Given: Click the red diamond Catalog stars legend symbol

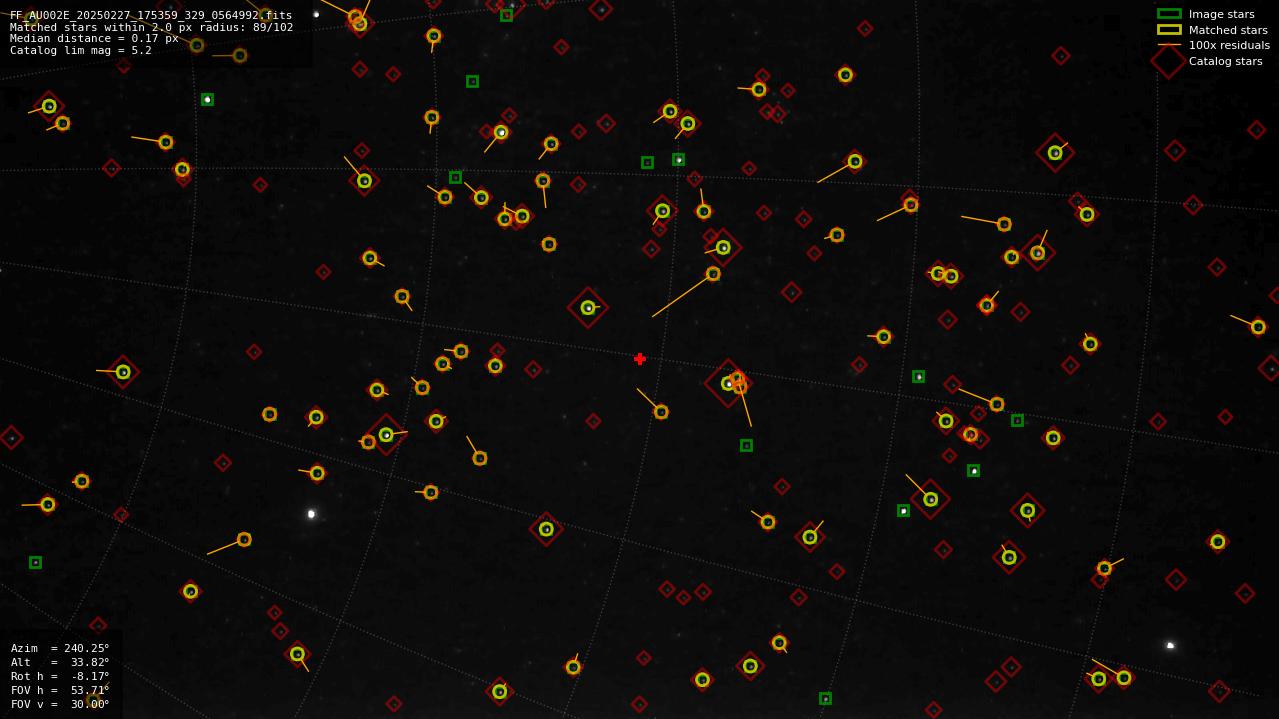Looking at the screenshot, I should 1169,61.
